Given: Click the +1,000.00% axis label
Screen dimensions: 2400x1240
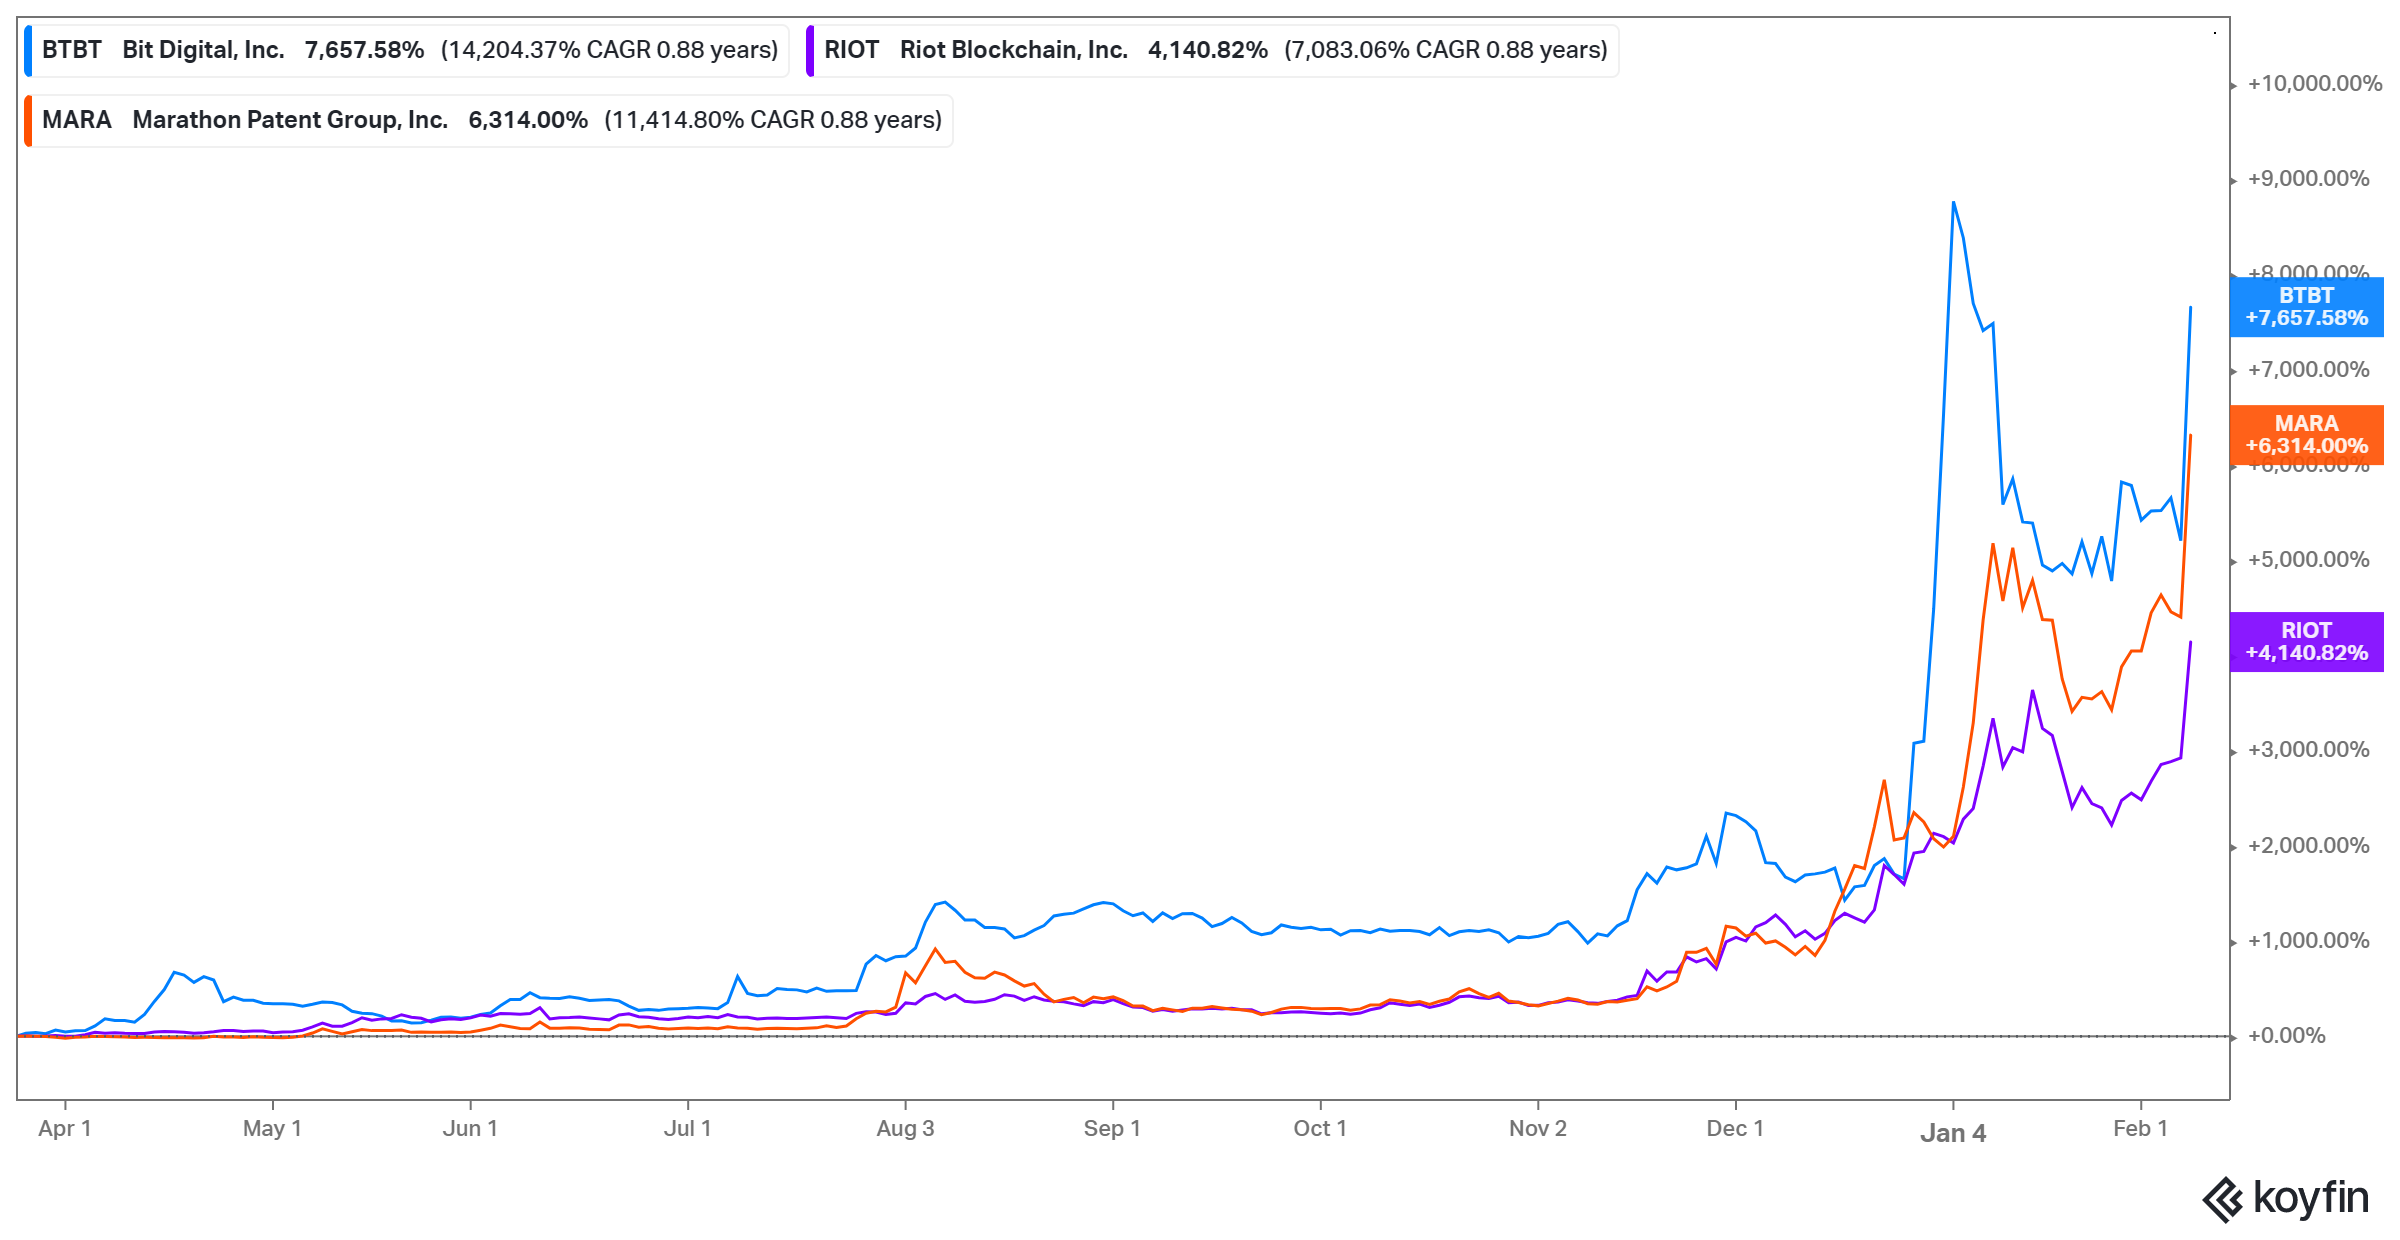Looking at the screenshot, I should tap(2308, 940).
